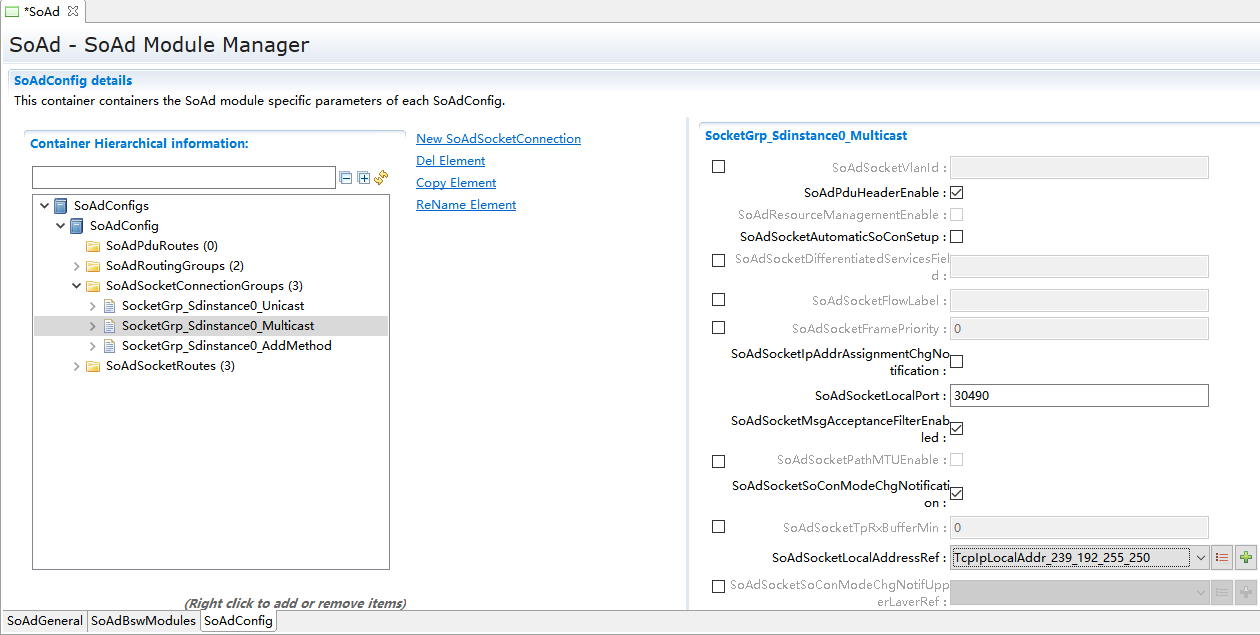The width and height of the screenshot is (1260, 635).
Task: Switch to the SoAdGeneral tab
Action: (x=45, y=621)
